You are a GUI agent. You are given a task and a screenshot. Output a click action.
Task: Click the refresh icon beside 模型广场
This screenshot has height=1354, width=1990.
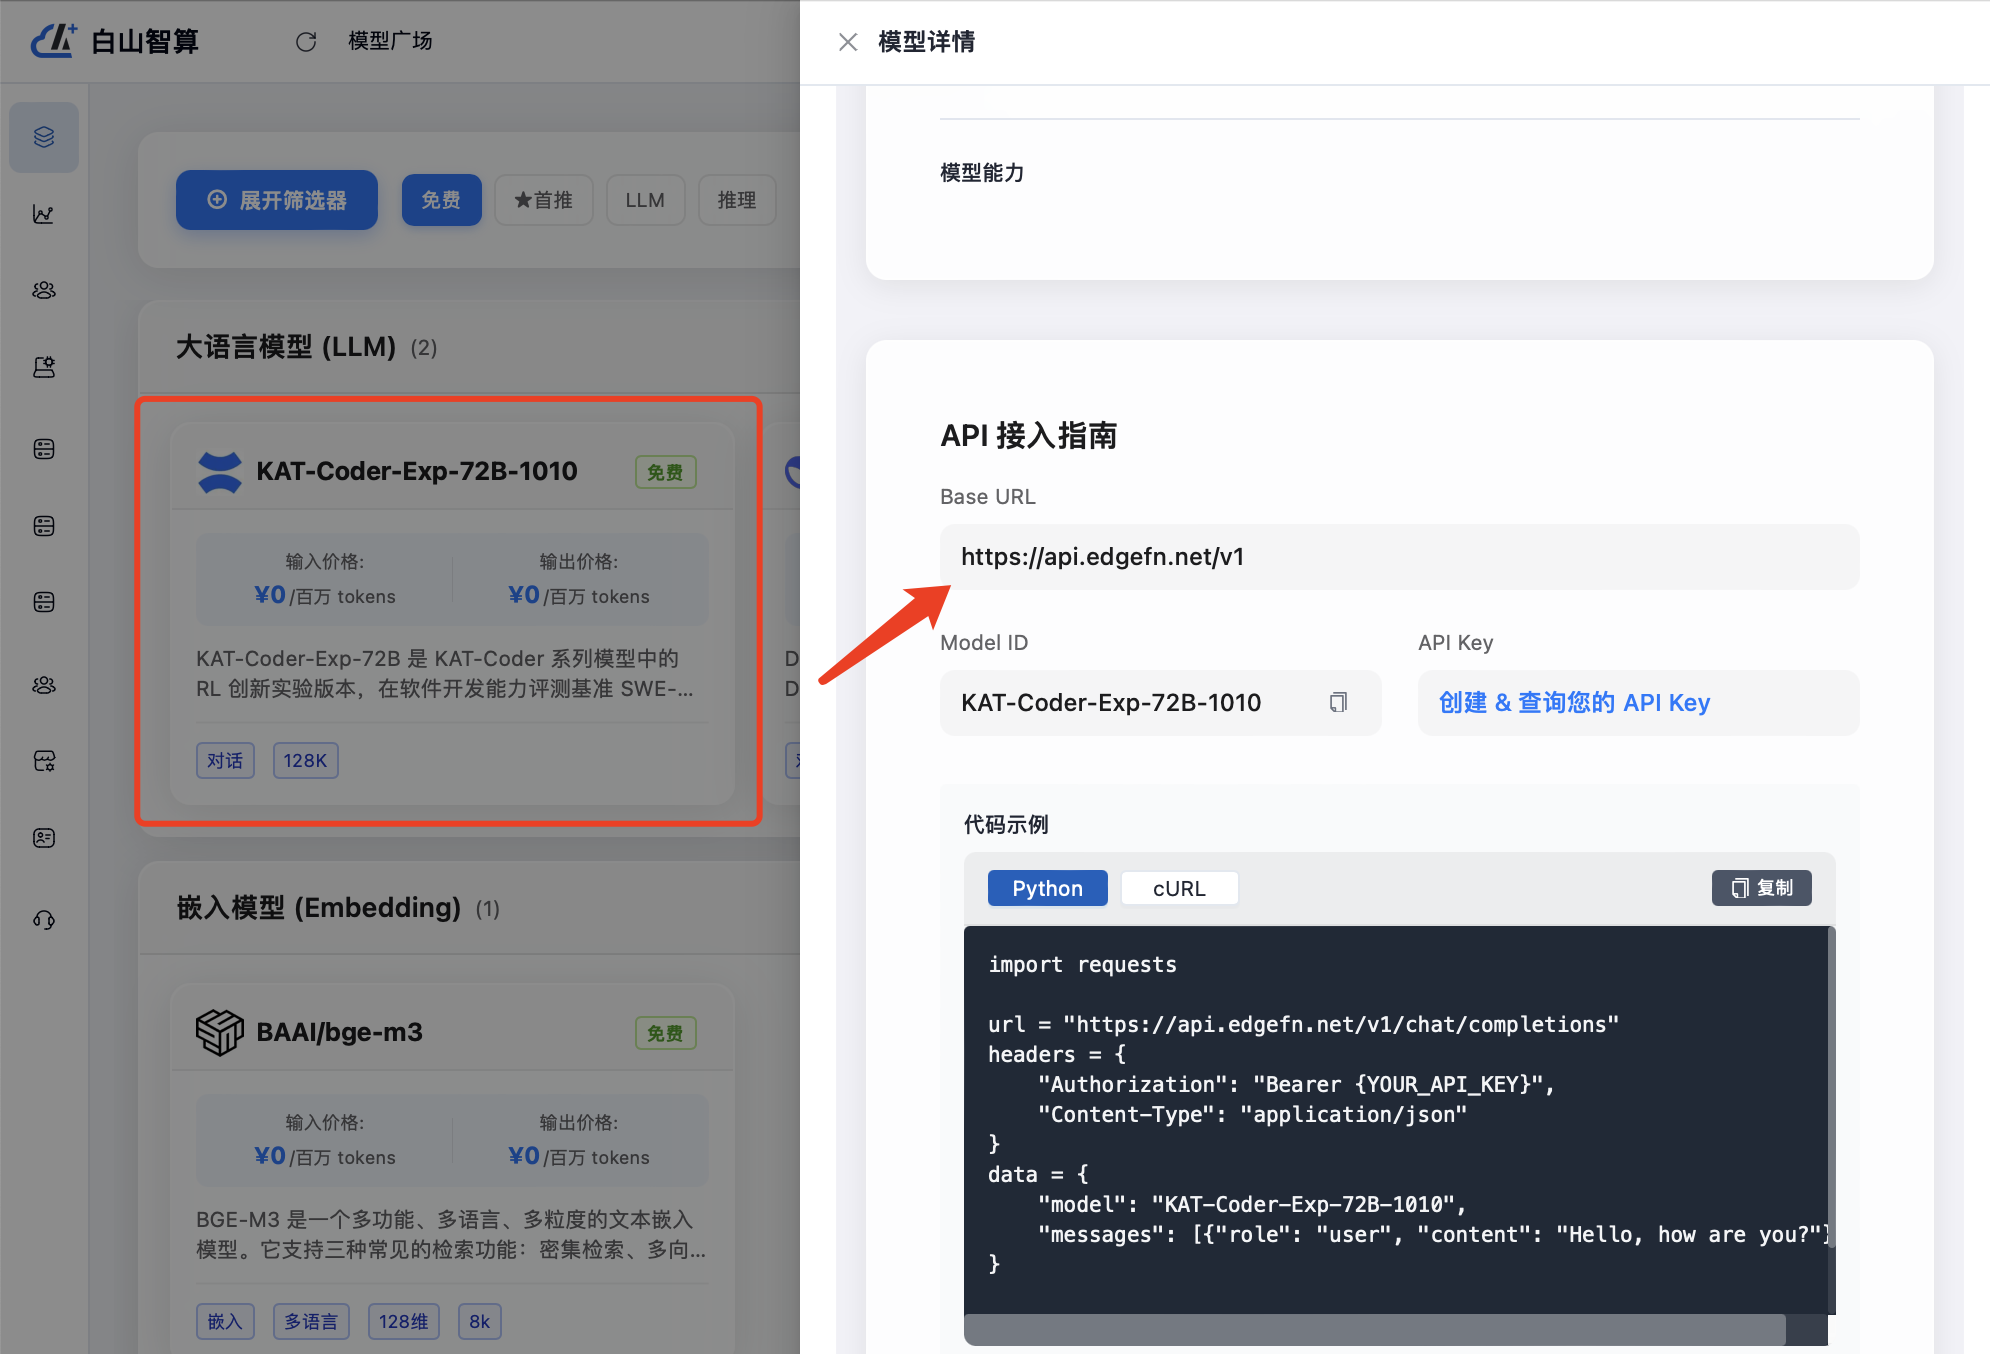tap(306, 41)
